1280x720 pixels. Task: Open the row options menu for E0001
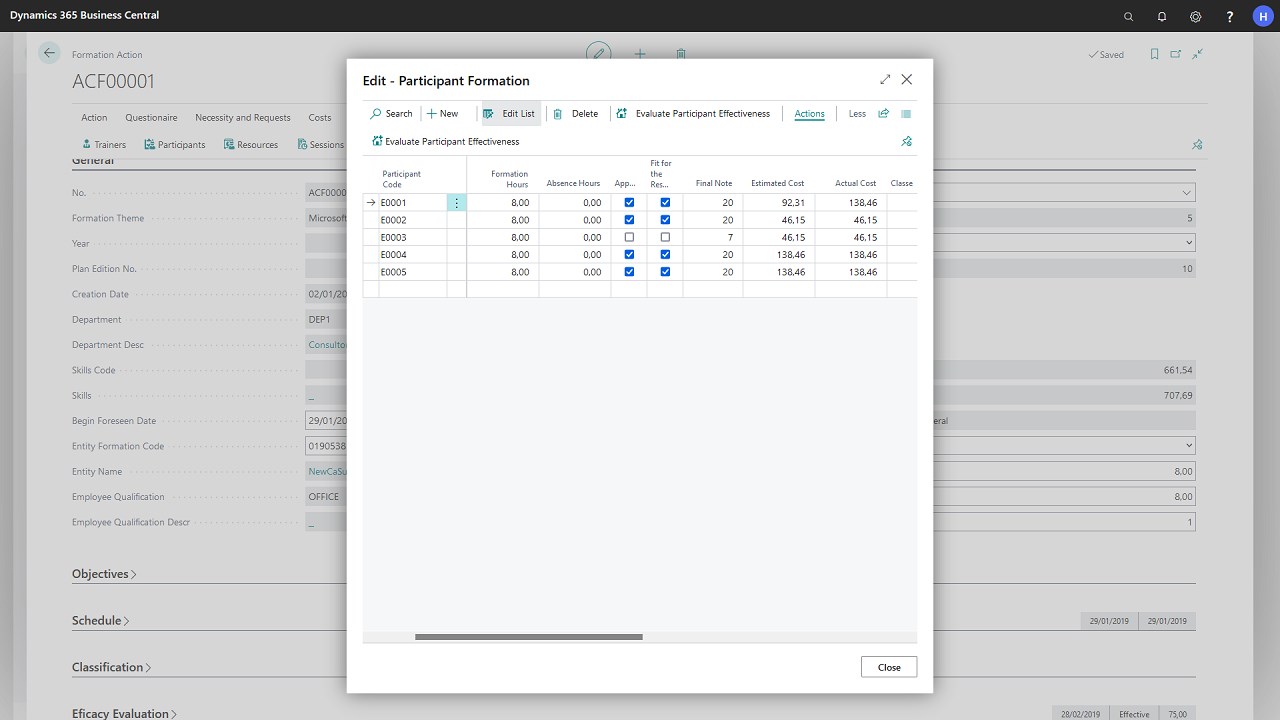click(x=457, y=203)
